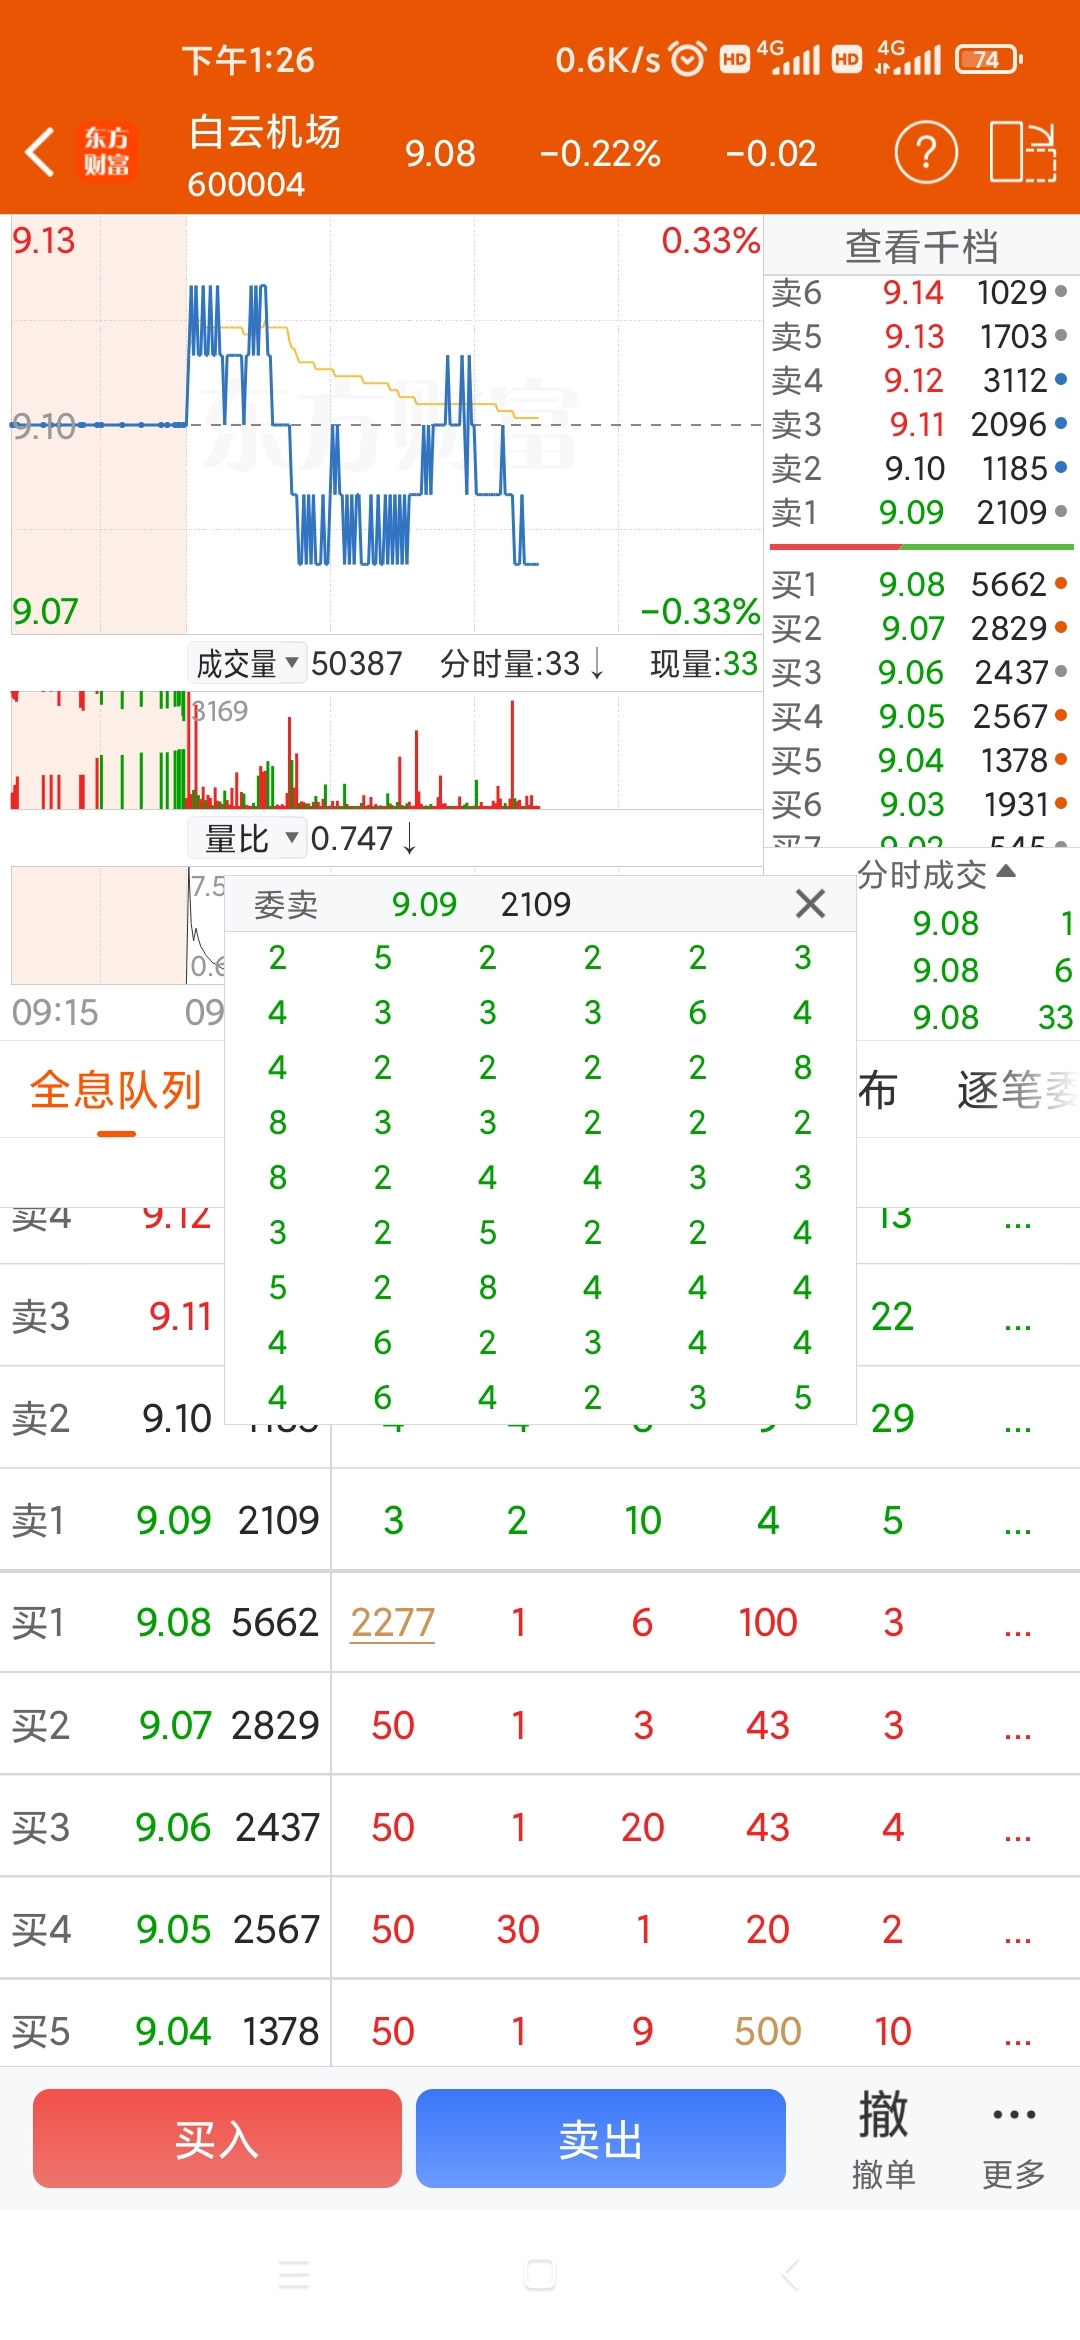Tap the 500 order in 买5 queue

click(x=768, y=2031)
